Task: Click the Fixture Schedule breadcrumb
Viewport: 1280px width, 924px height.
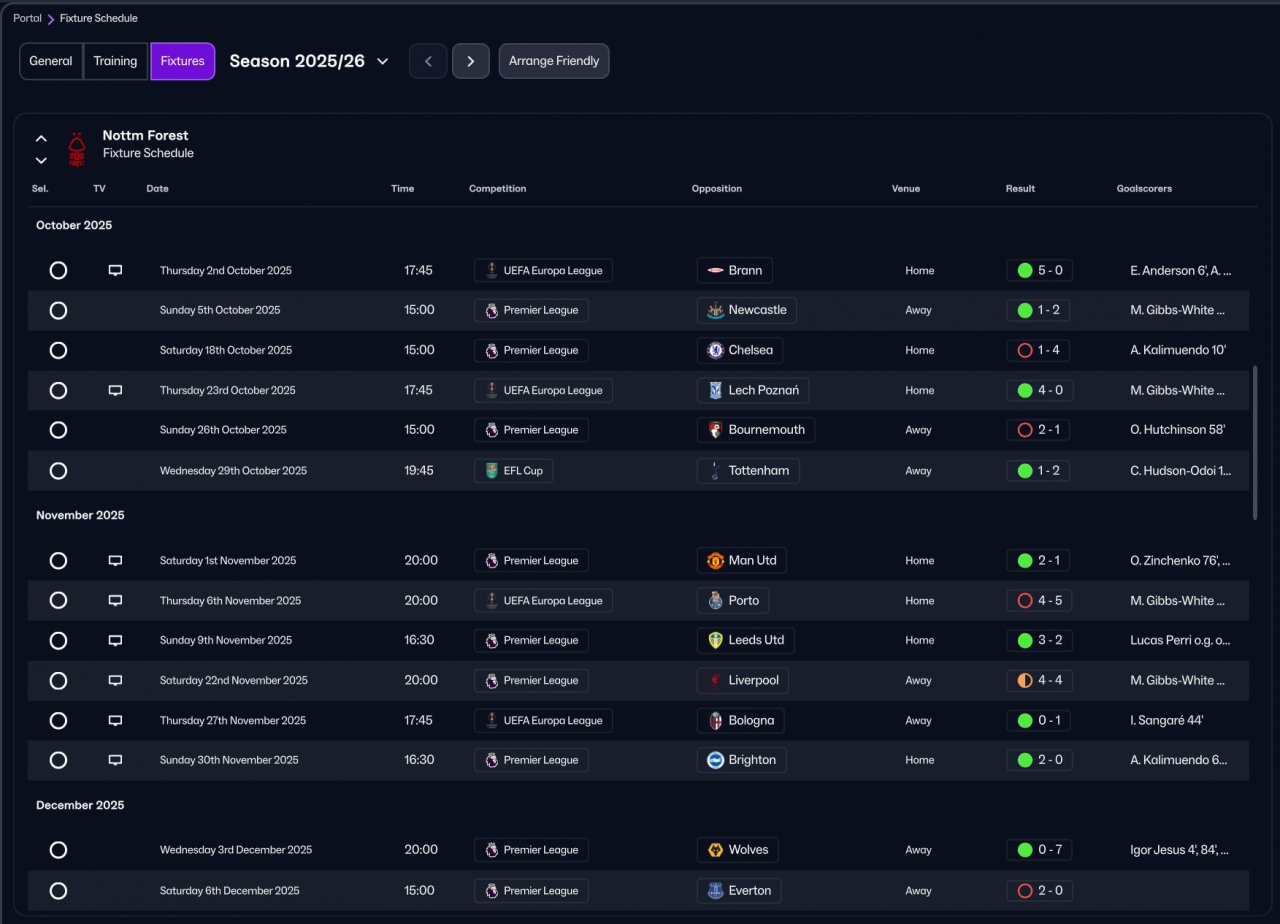Action: (x=99, y=18)
